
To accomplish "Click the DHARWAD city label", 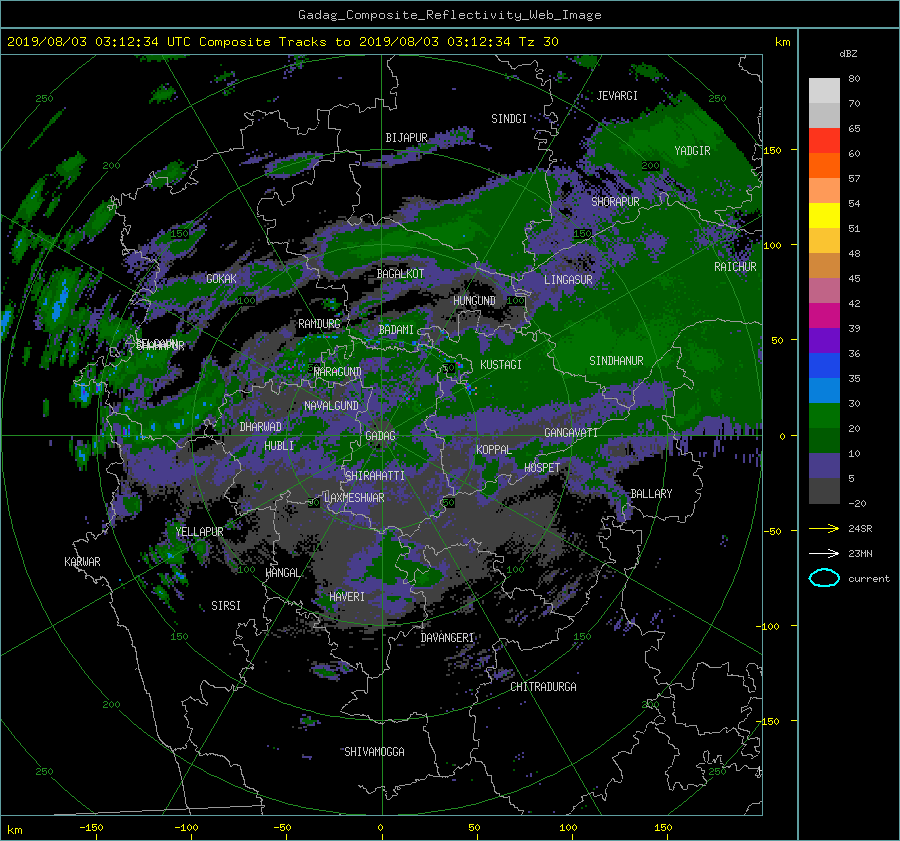I will pyautogui.click(x=260, y=427).
